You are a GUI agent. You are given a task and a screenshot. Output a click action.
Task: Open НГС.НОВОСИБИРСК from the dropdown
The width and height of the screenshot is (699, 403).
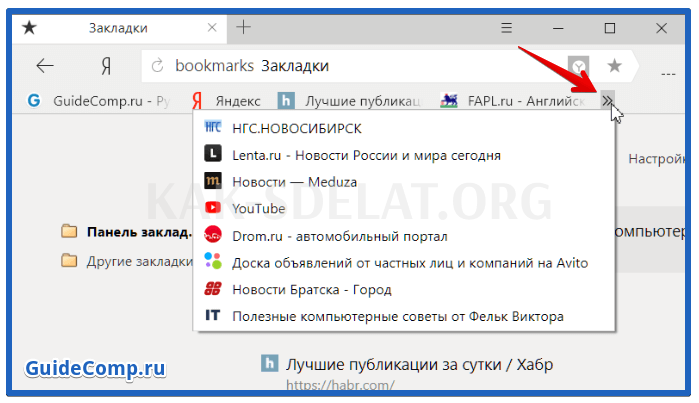pos(404,128)
